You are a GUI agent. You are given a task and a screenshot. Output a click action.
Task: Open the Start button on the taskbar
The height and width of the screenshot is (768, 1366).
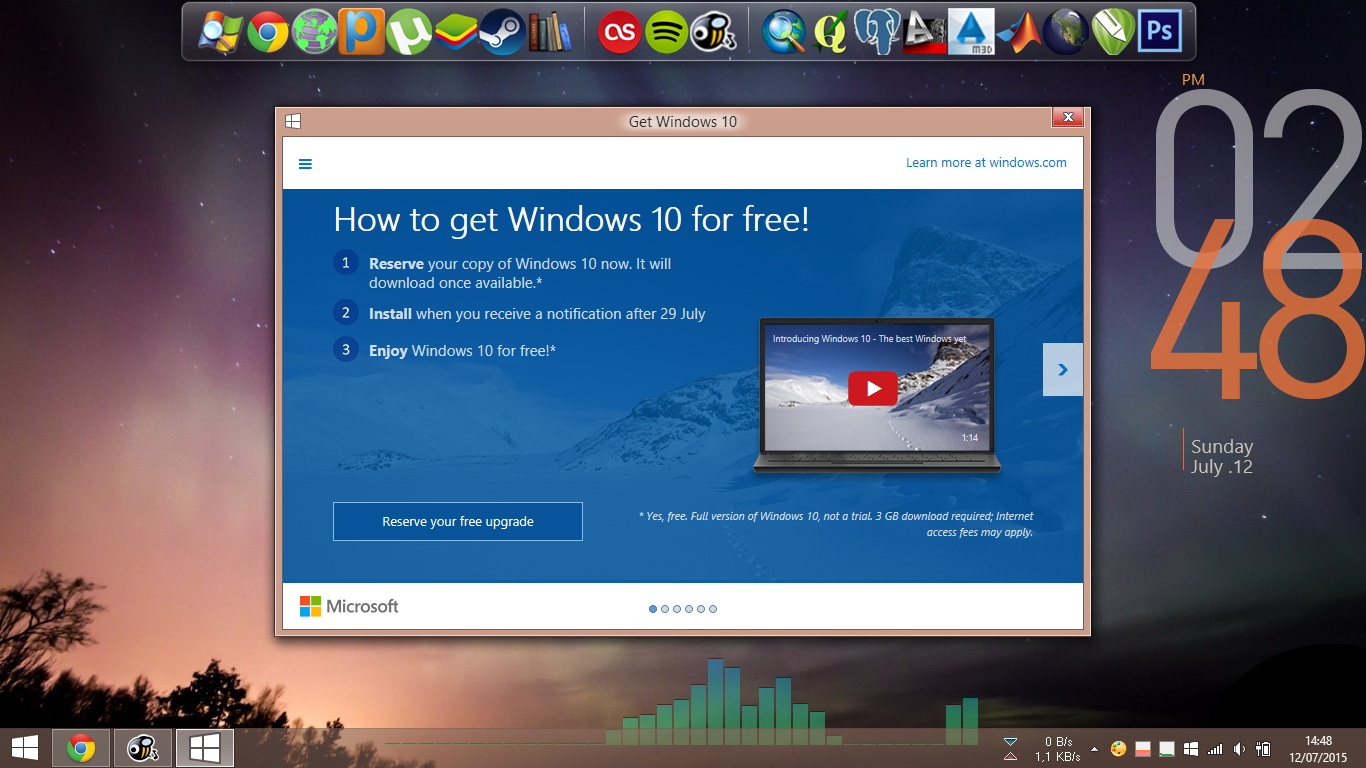click(x=25, y=748)
